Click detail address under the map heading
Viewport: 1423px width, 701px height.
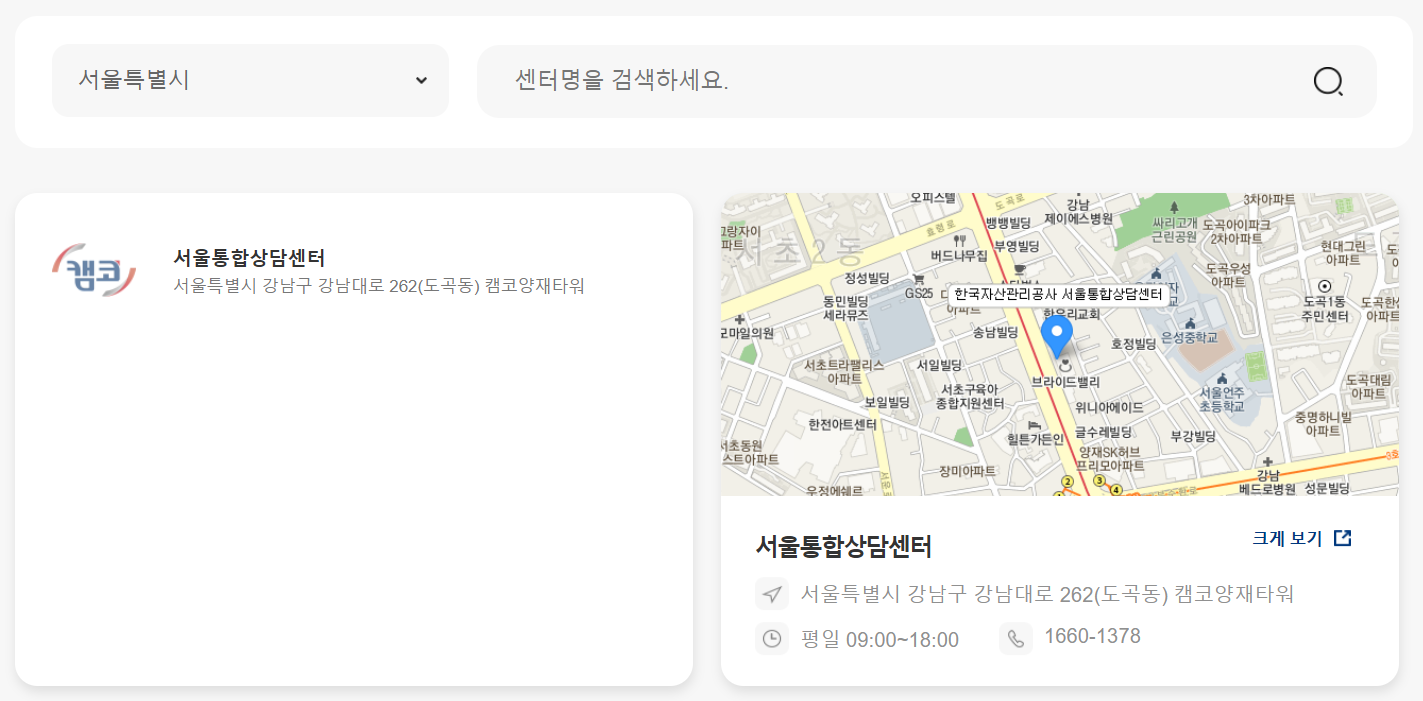coord(1048,594)
